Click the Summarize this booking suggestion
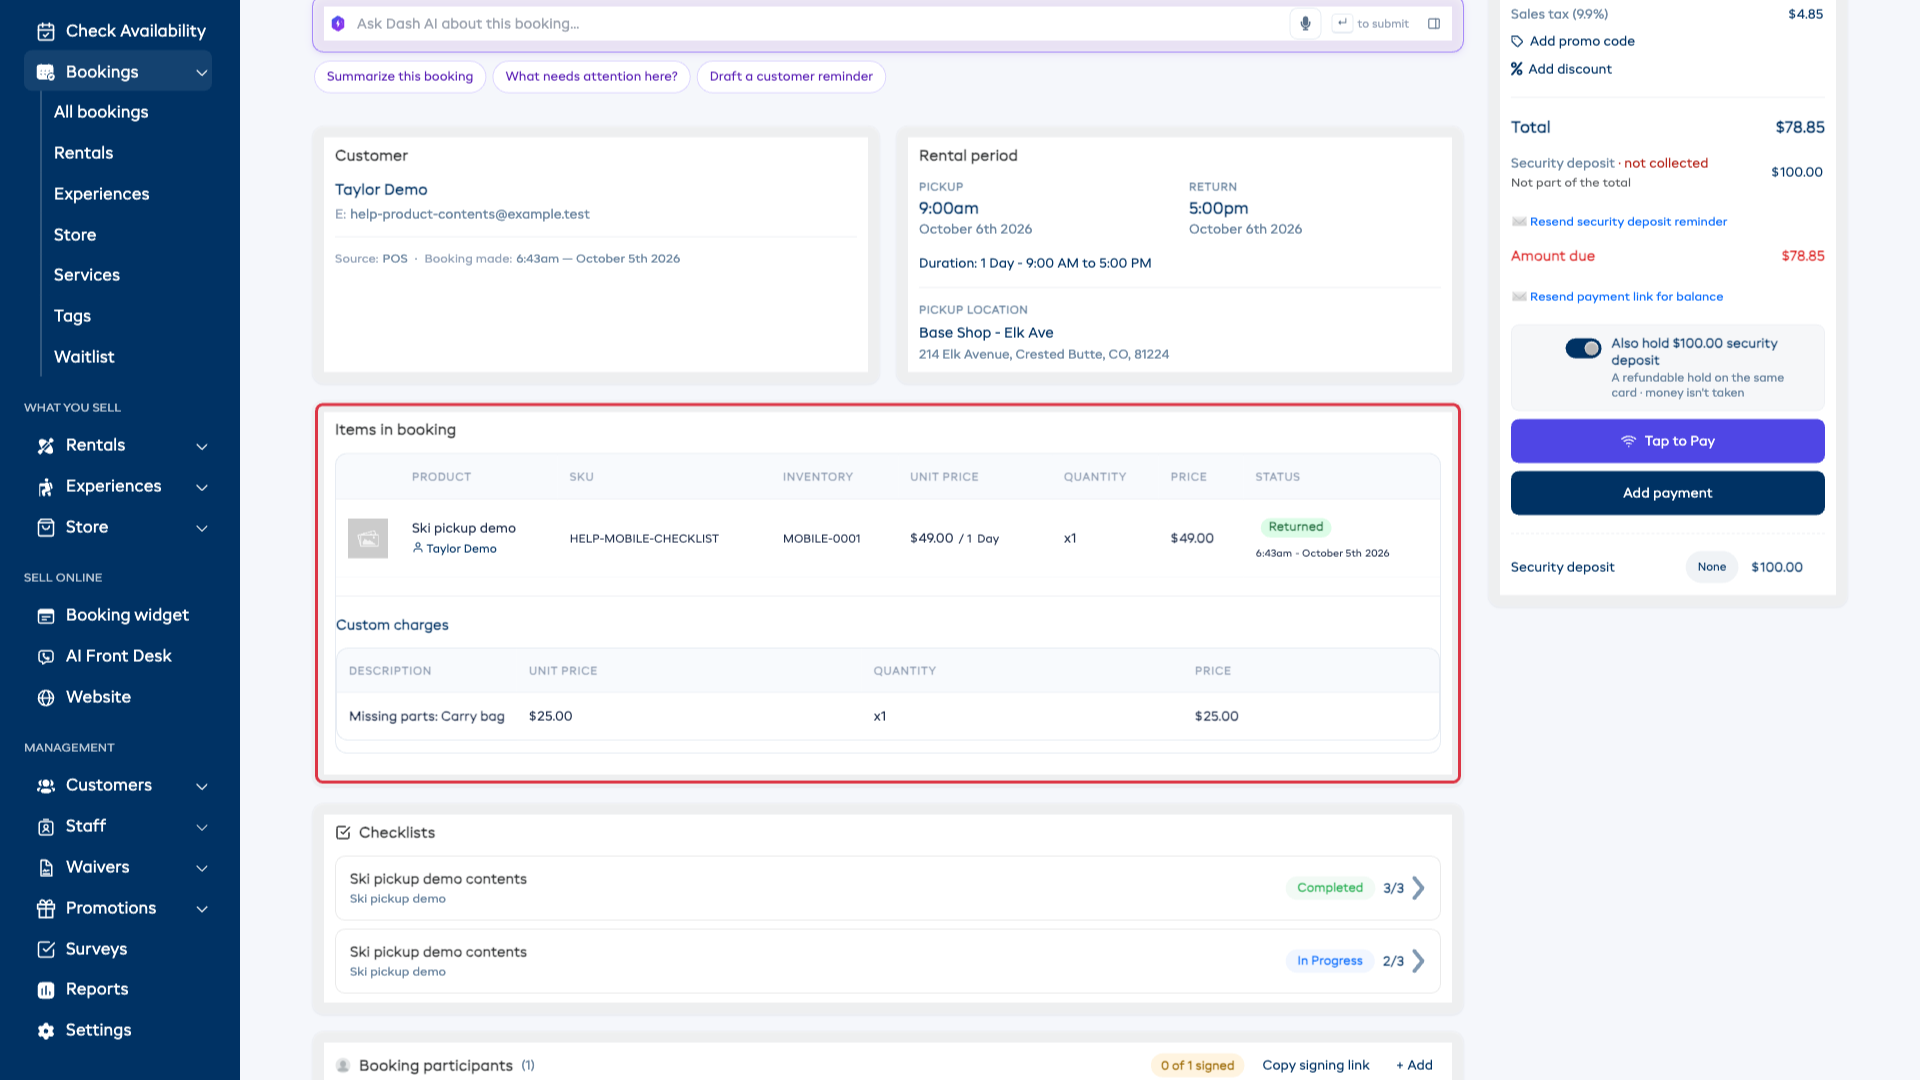Viewport: 1920px width, 1080px height. [400, 77]
